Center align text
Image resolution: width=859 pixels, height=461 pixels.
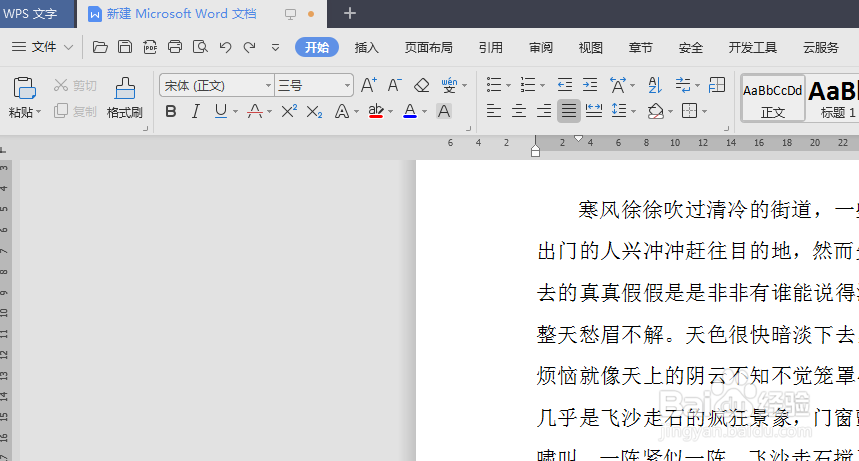519,111
